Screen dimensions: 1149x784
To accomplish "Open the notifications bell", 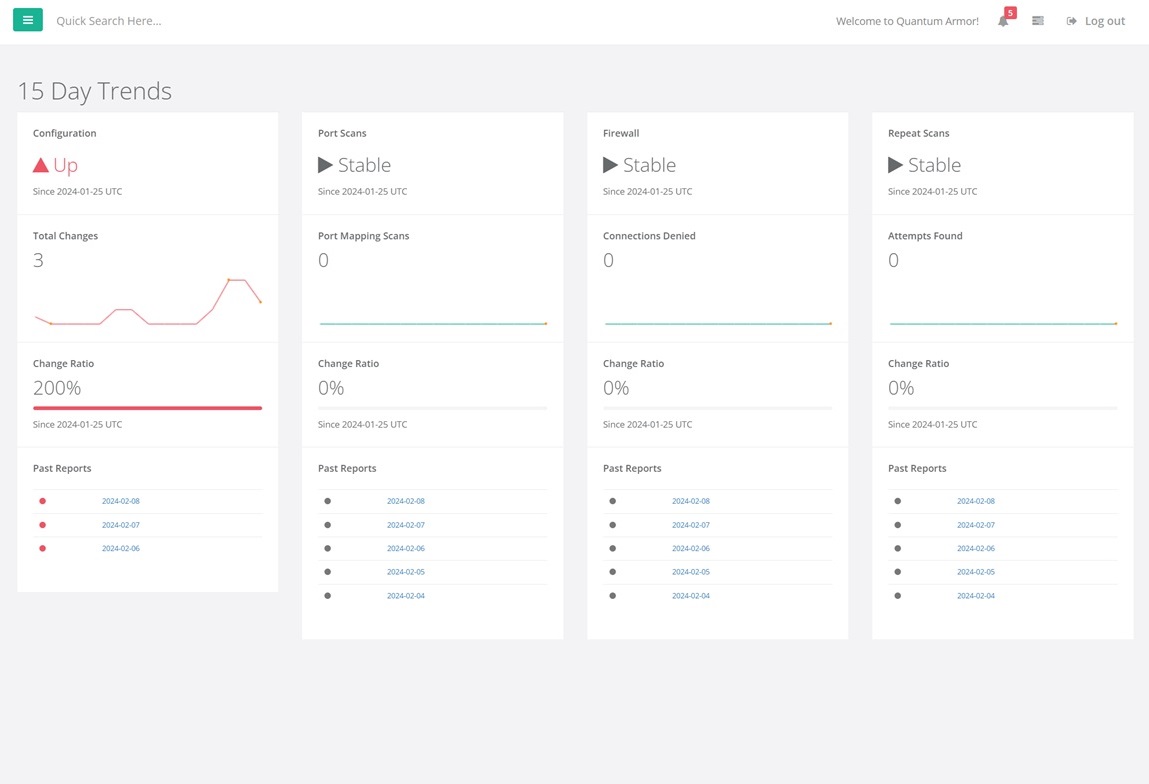I will coord(1002,21).
